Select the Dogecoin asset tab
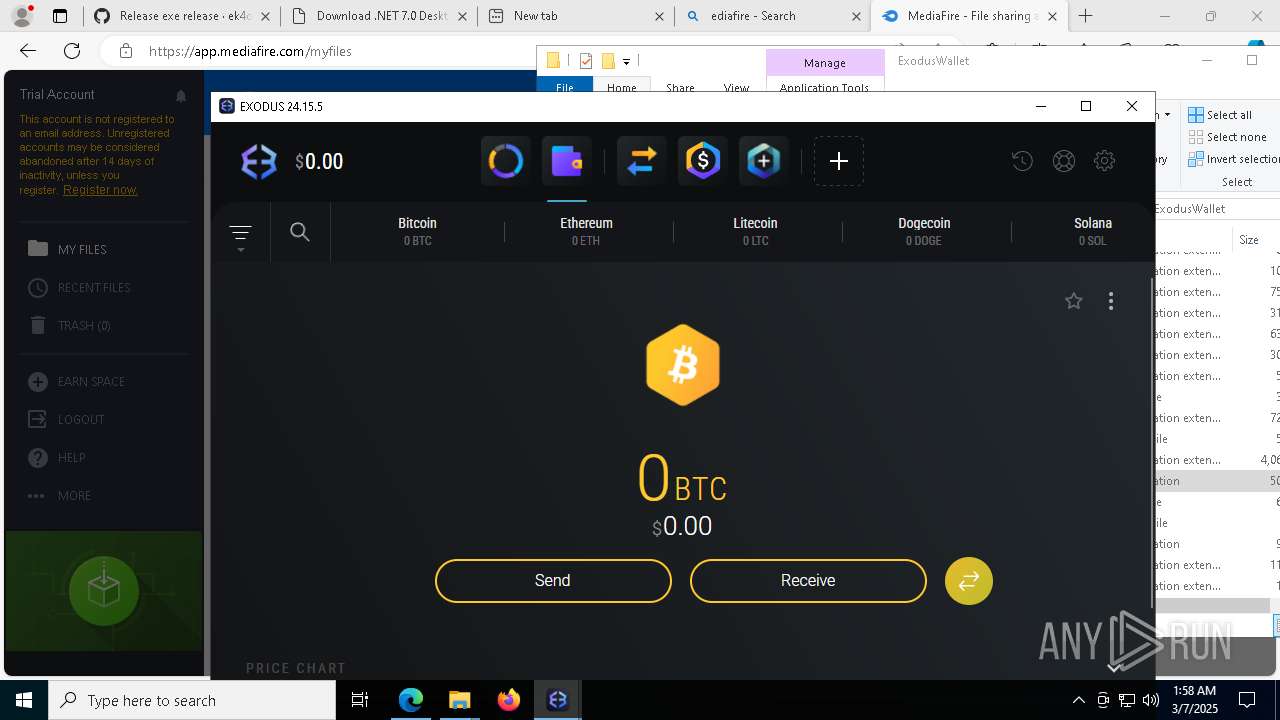This screenshot has width=1280, height=720. (924, 232)
